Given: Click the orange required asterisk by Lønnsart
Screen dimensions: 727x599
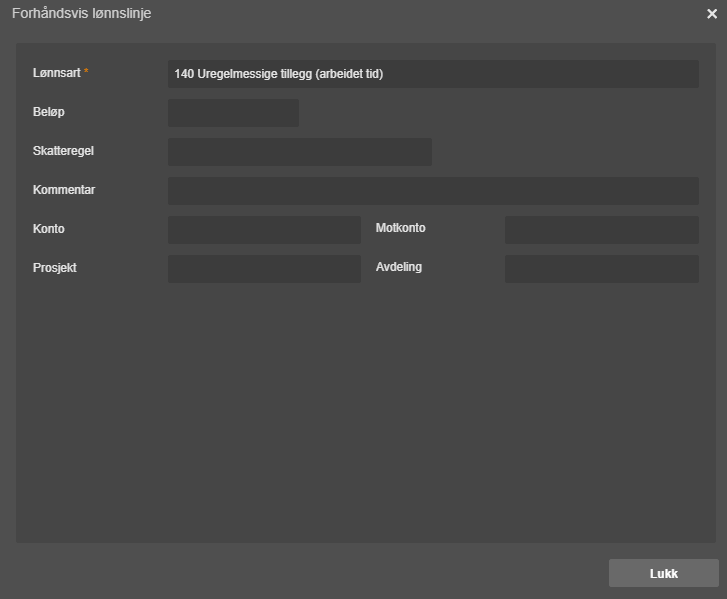Looking at the screenshot, I should click(86, 71).
